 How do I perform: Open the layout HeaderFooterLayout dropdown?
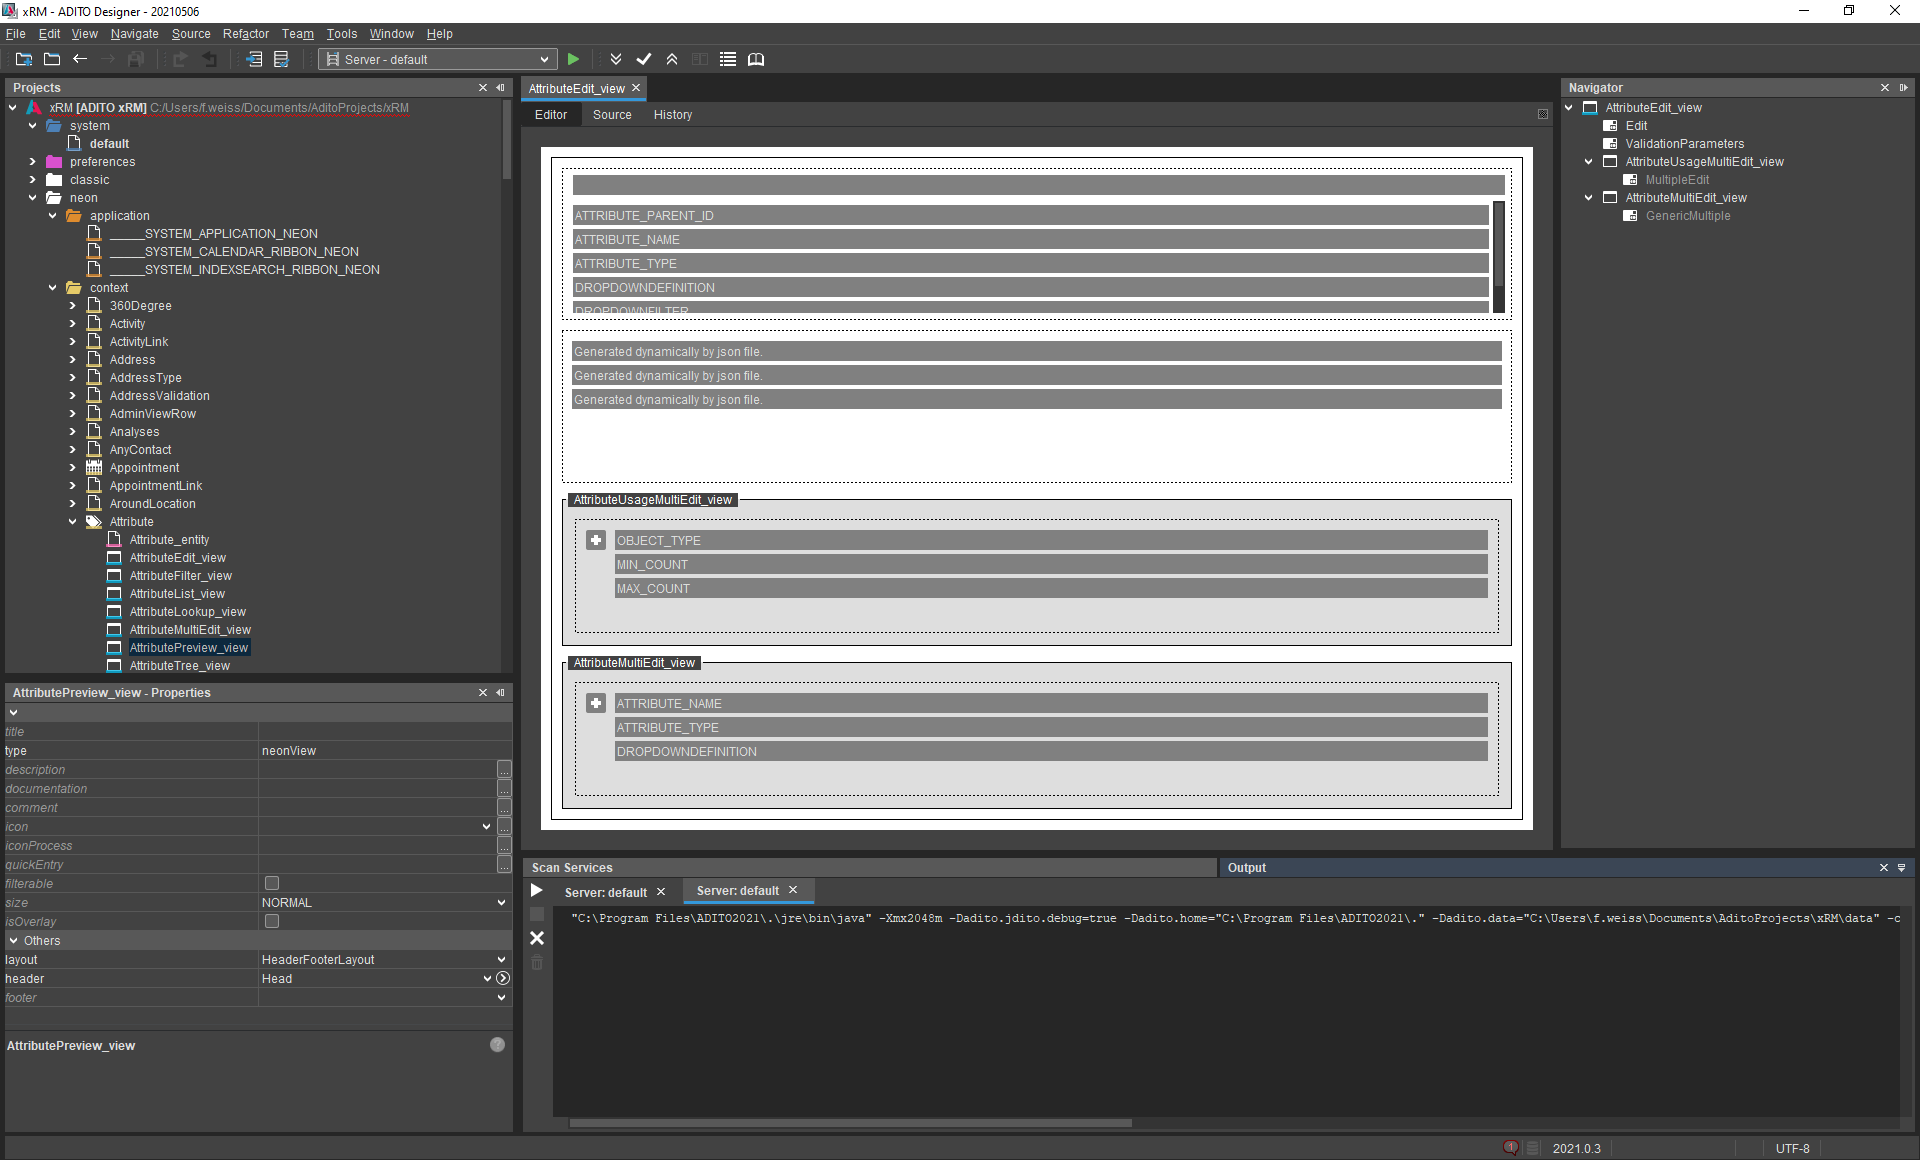point(501,960)
